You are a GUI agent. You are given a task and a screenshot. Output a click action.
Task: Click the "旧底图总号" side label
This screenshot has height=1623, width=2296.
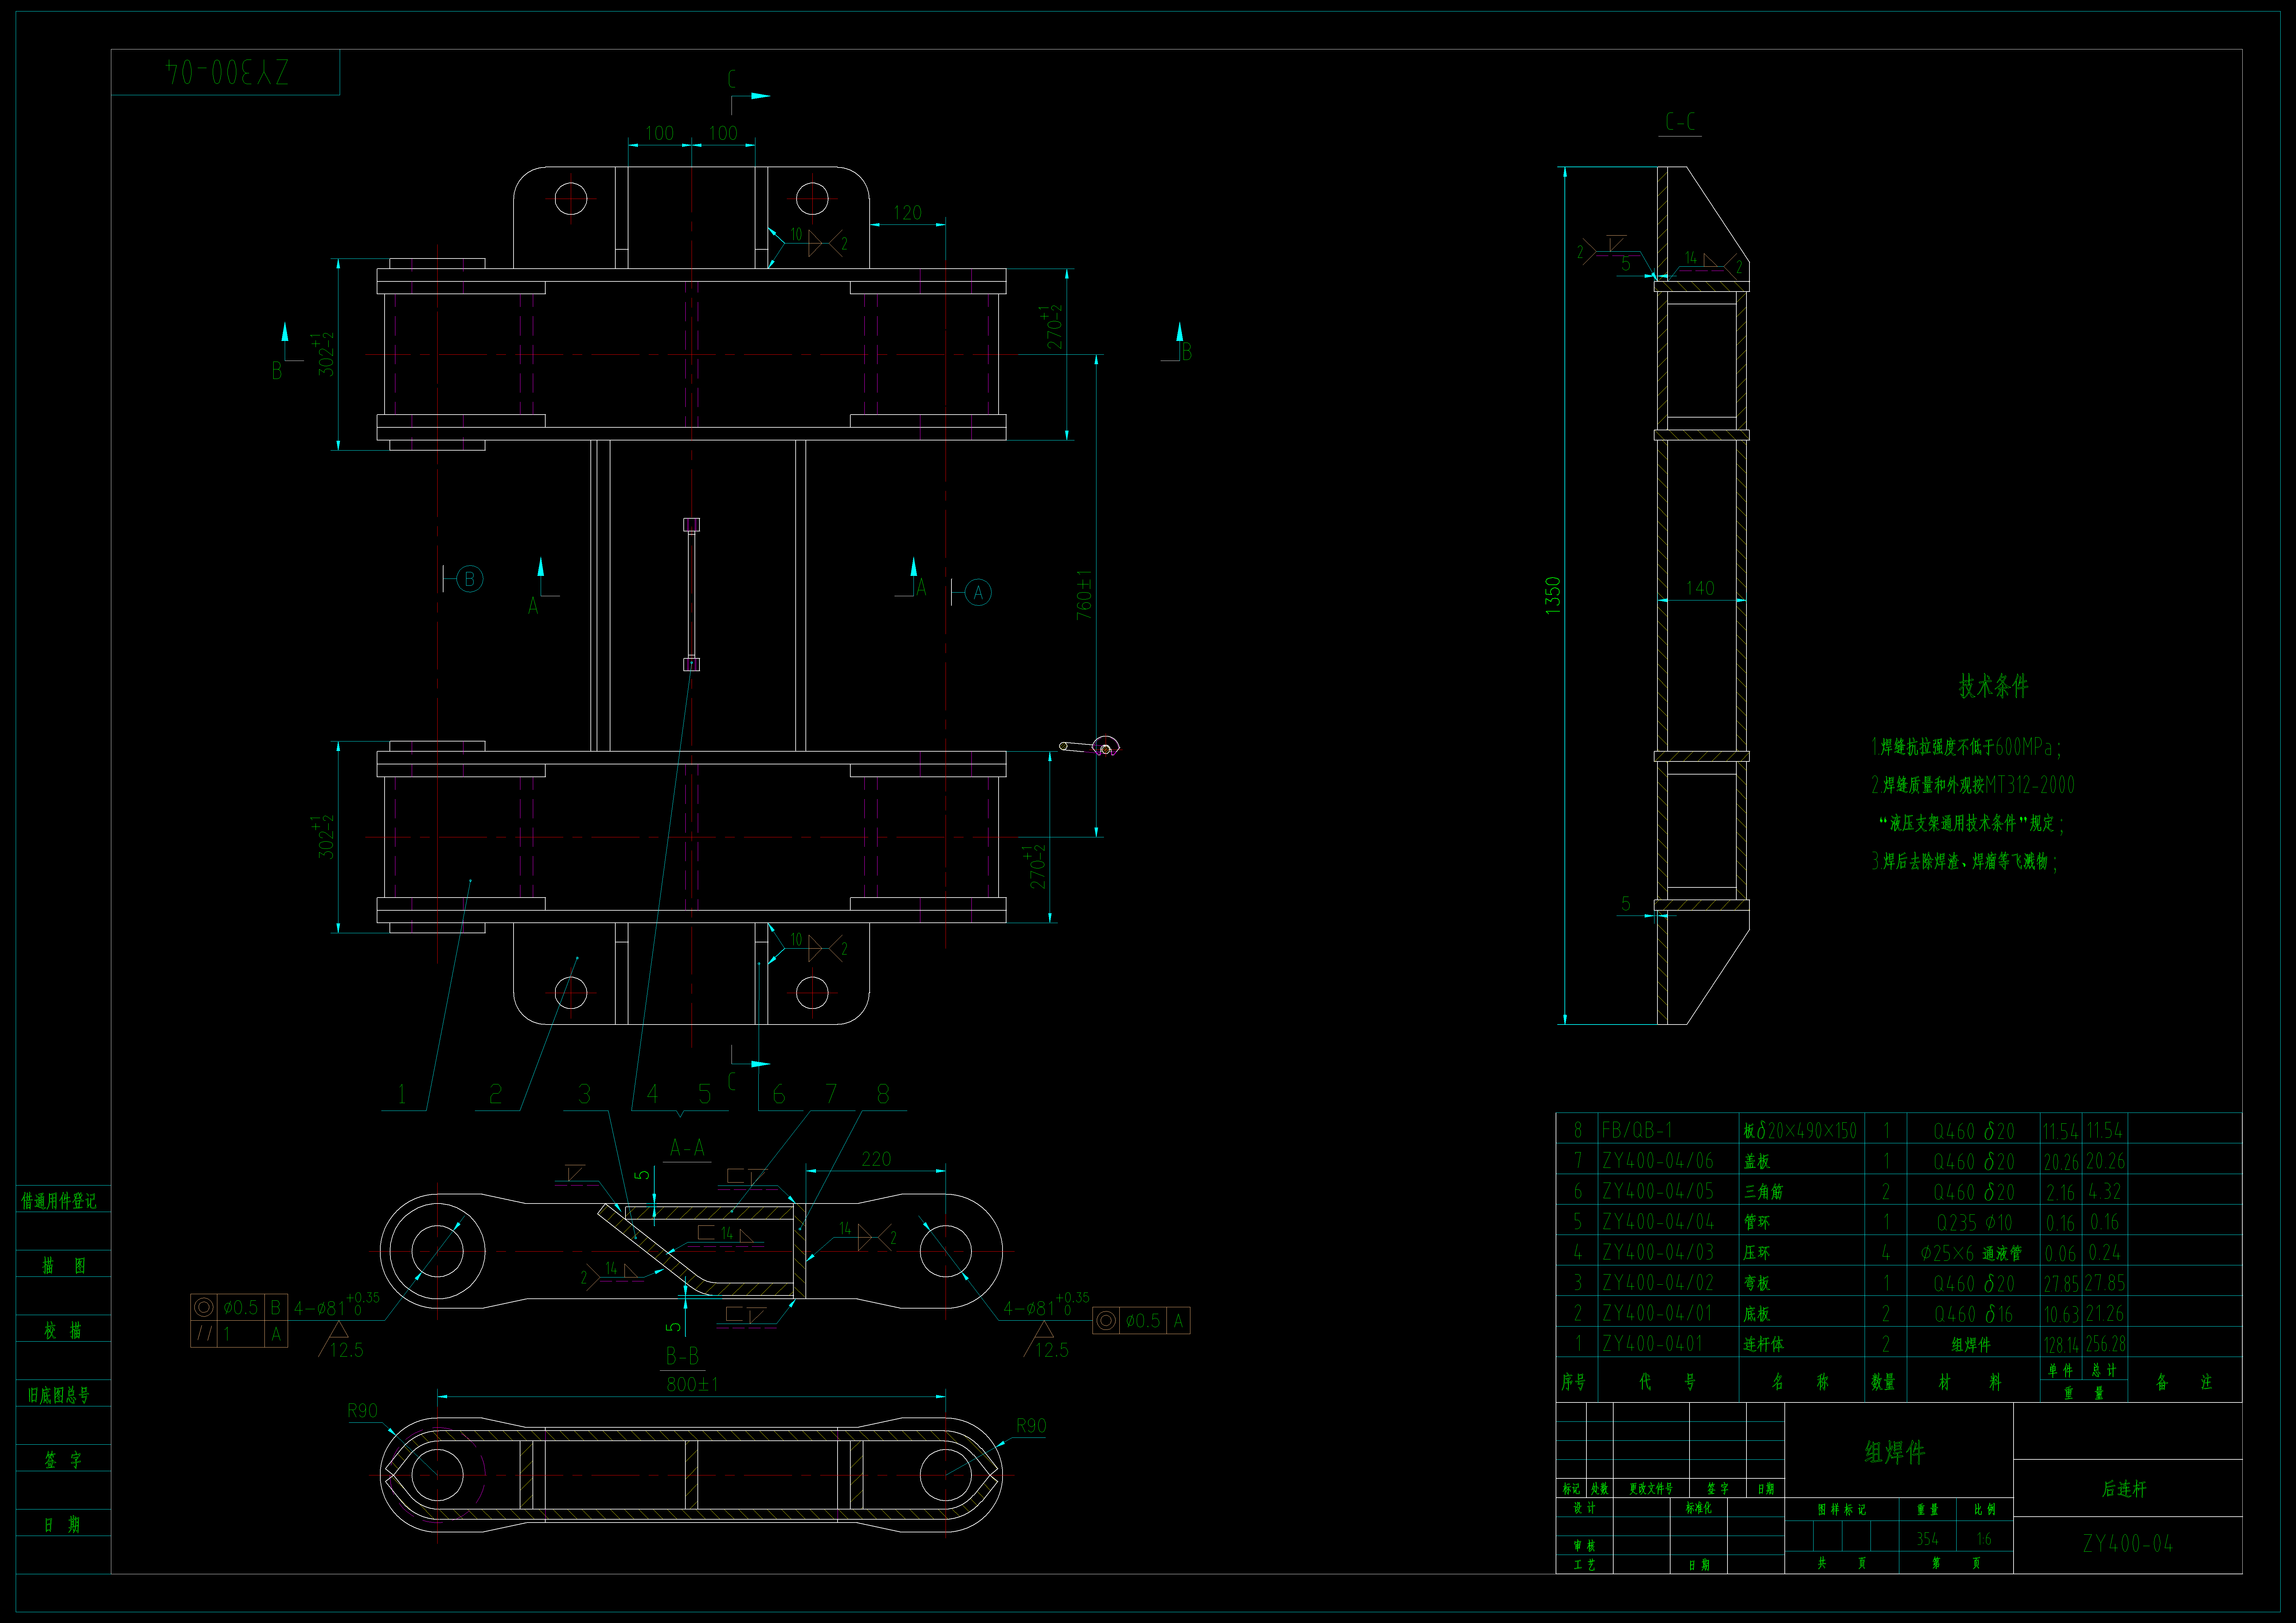click(59, 1395)
